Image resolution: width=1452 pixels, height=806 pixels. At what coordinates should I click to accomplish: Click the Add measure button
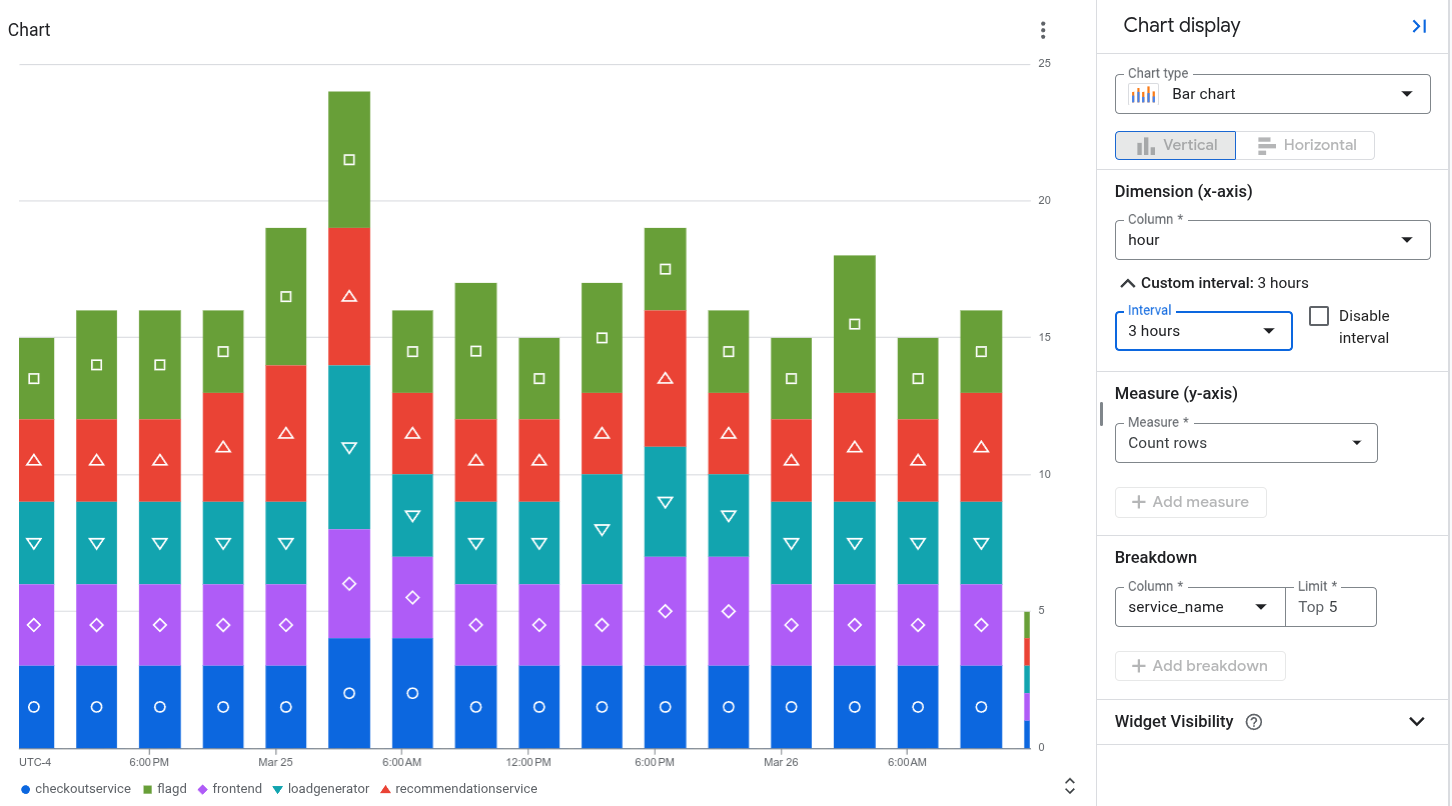pyautogui.click(x=1190, y=502)
